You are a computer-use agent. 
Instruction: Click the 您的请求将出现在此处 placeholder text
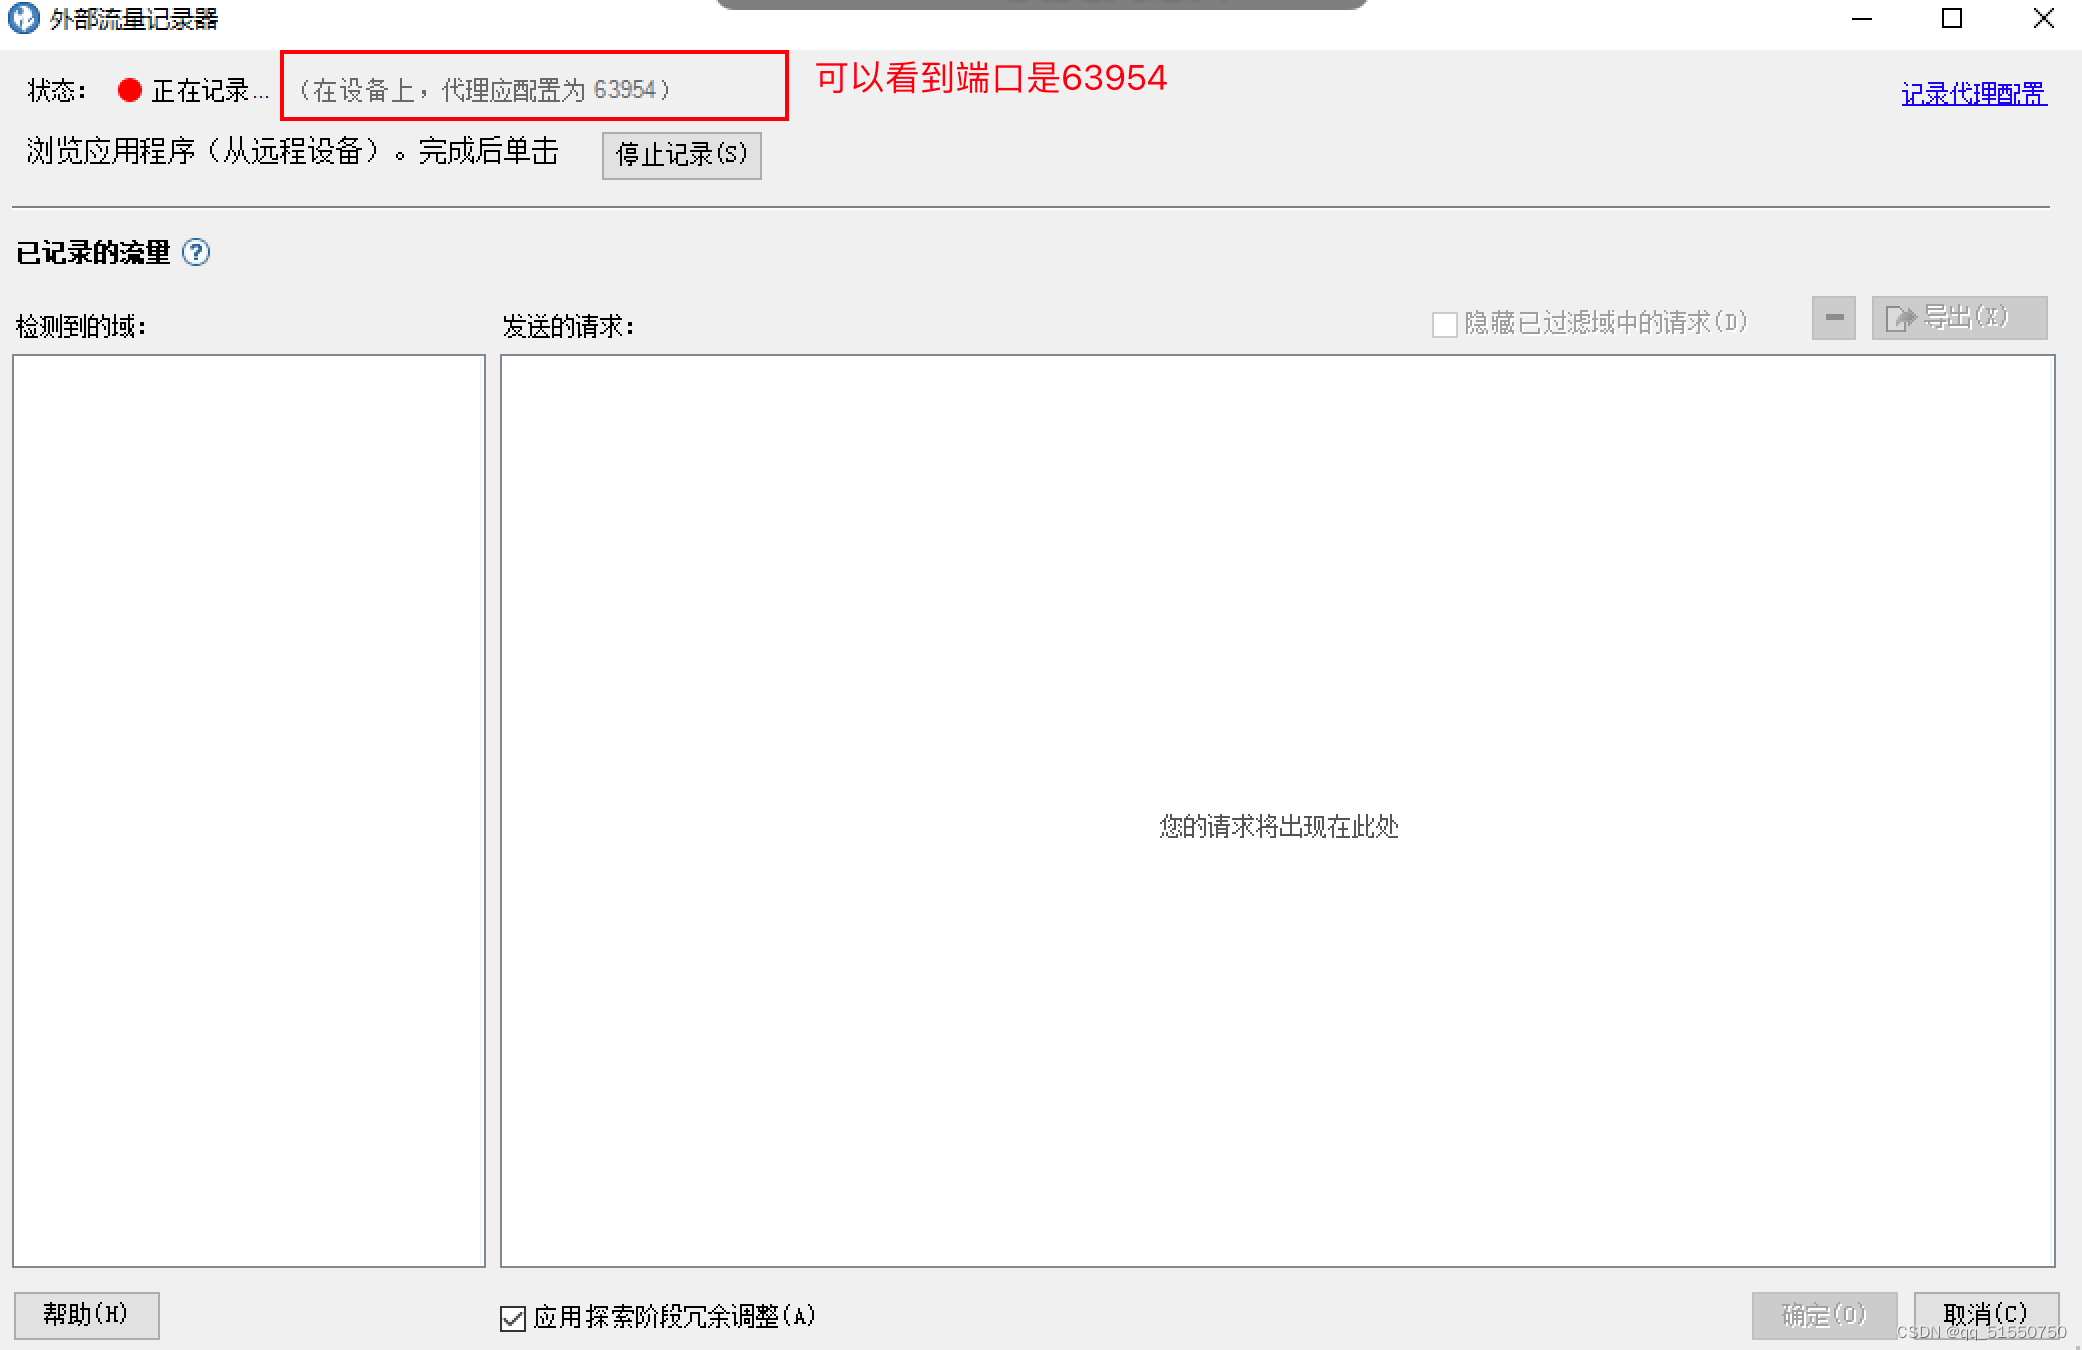point(1278,826)
